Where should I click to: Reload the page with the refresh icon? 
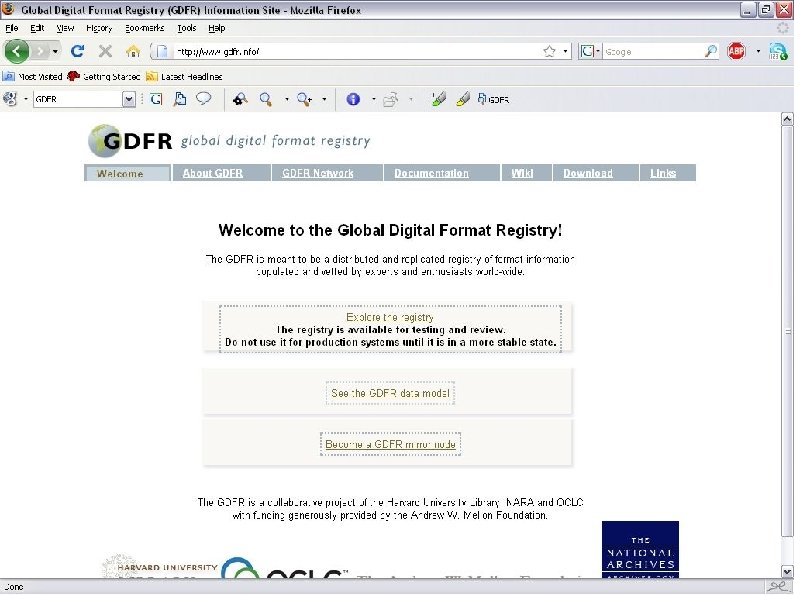[x=77, y=51]
